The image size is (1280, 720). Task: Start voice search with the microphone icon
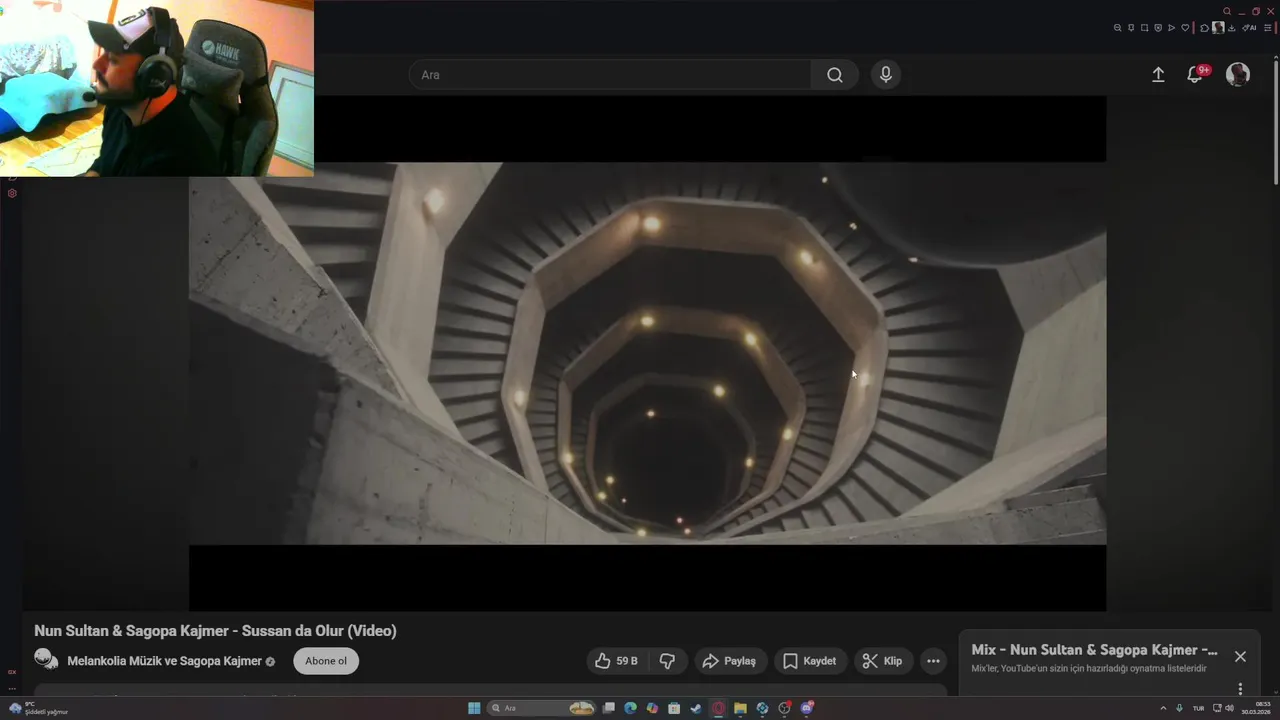coord(885,75)
